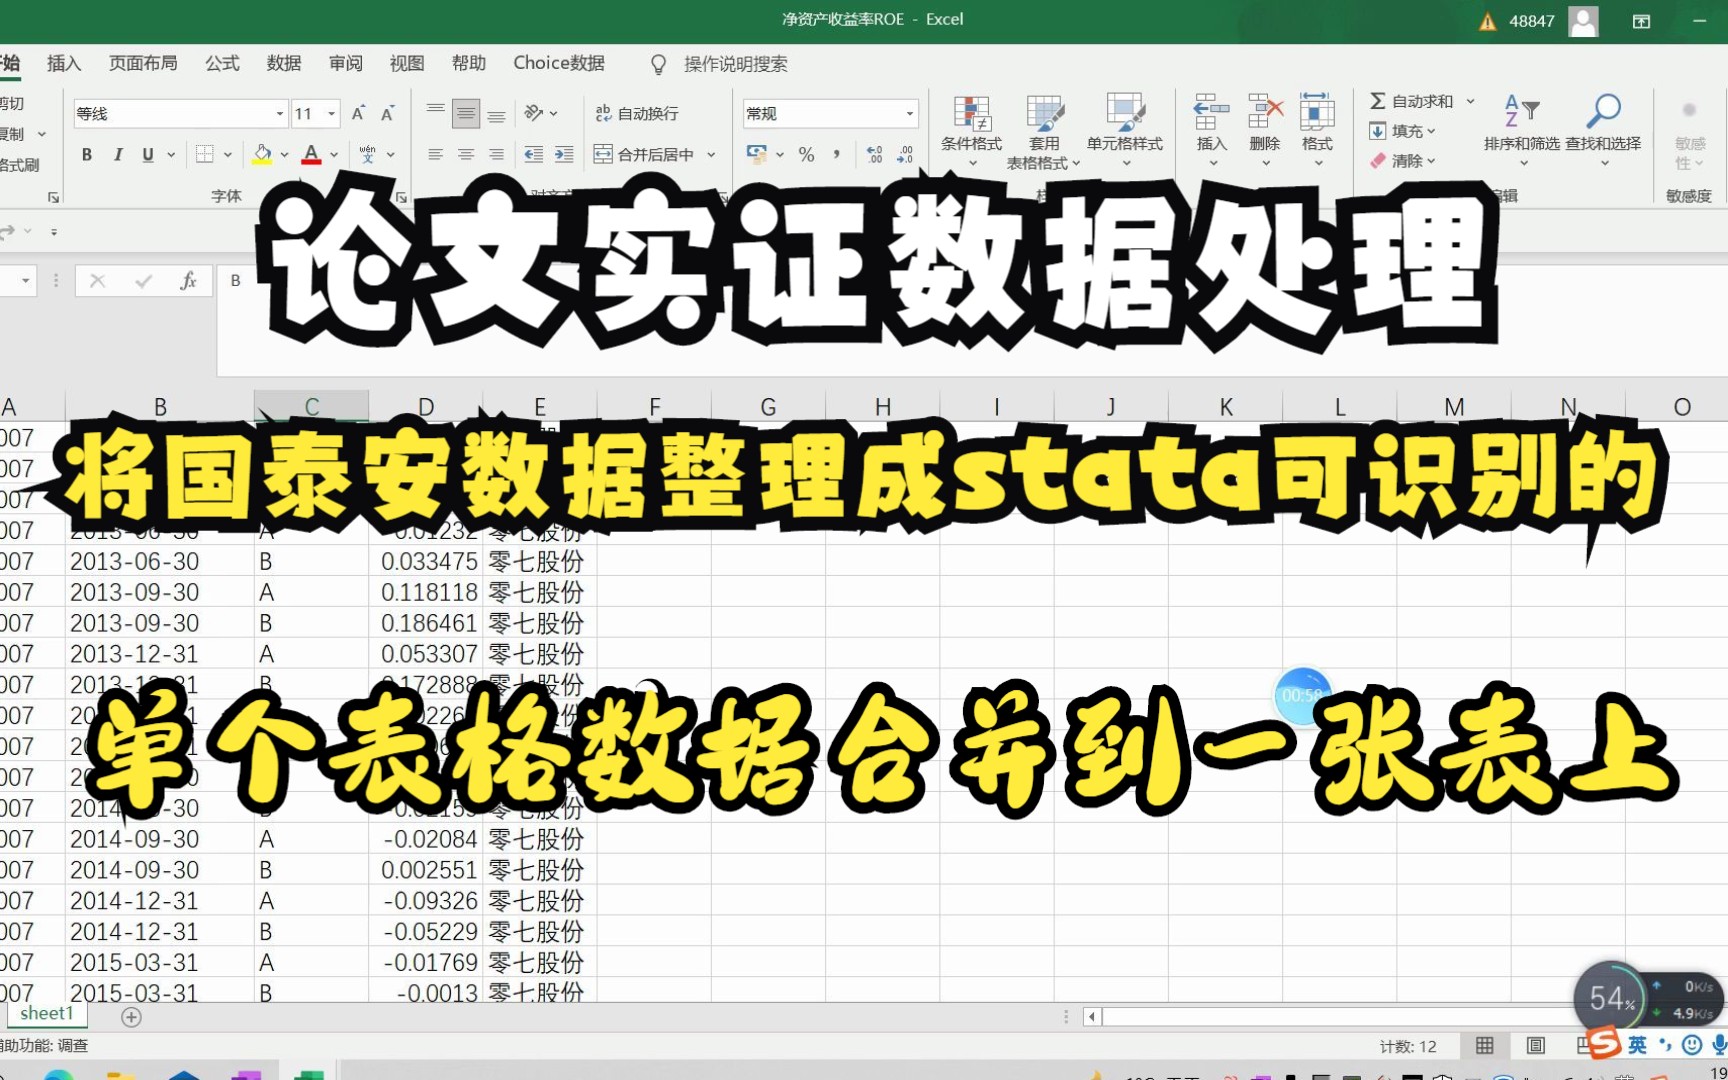Open 单元格样式 cell styles
Viewport: 1728px width, 1080px height.
1125,130
